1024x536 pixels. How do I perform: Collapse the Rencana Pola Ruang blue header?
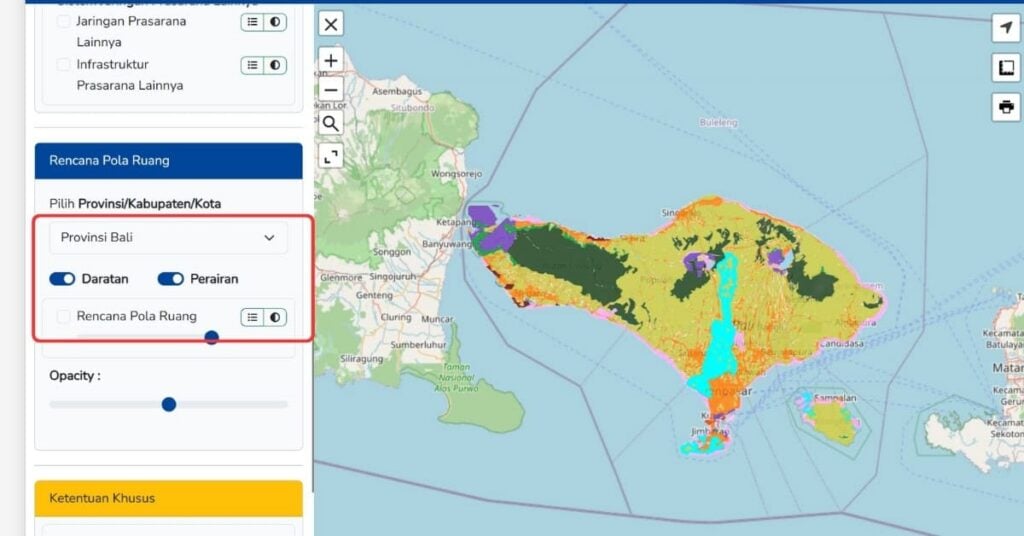point(168,161)
